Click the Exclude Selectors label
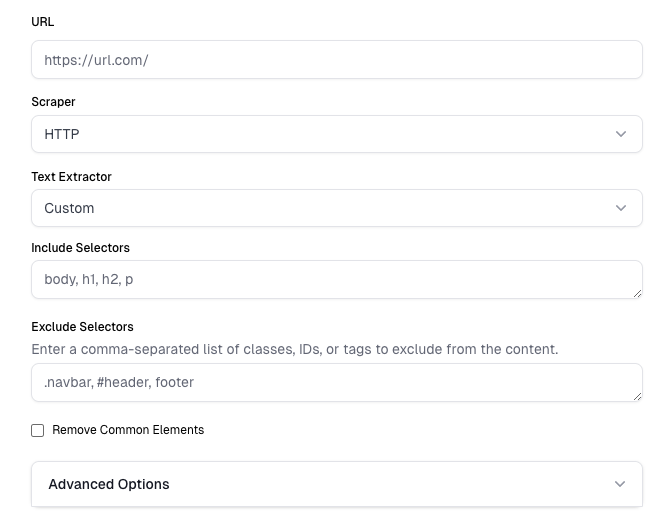This screenshot has height=527, width=651. (x=82, y=327)
